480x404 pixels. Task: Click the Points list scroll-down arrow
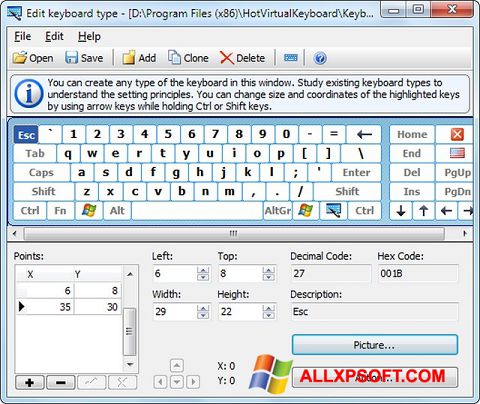130,365
